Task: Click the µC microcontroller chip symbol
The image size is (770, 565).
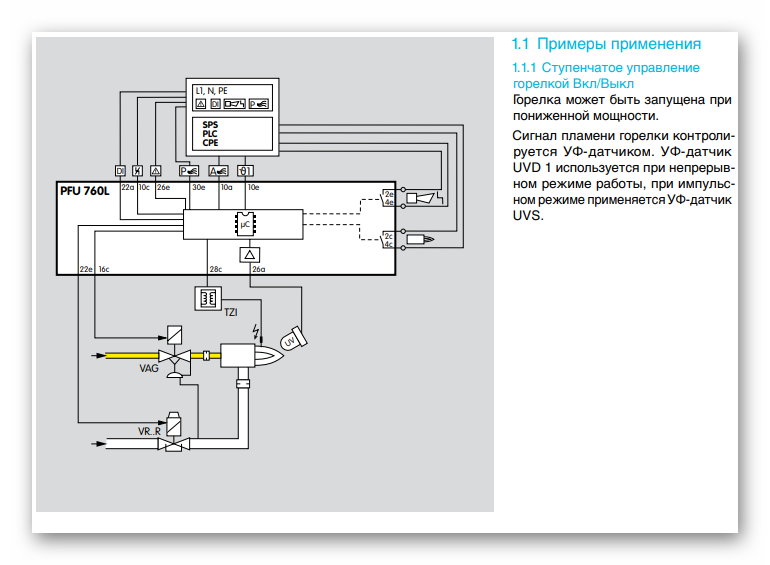Action: click(x=243, y=225)
